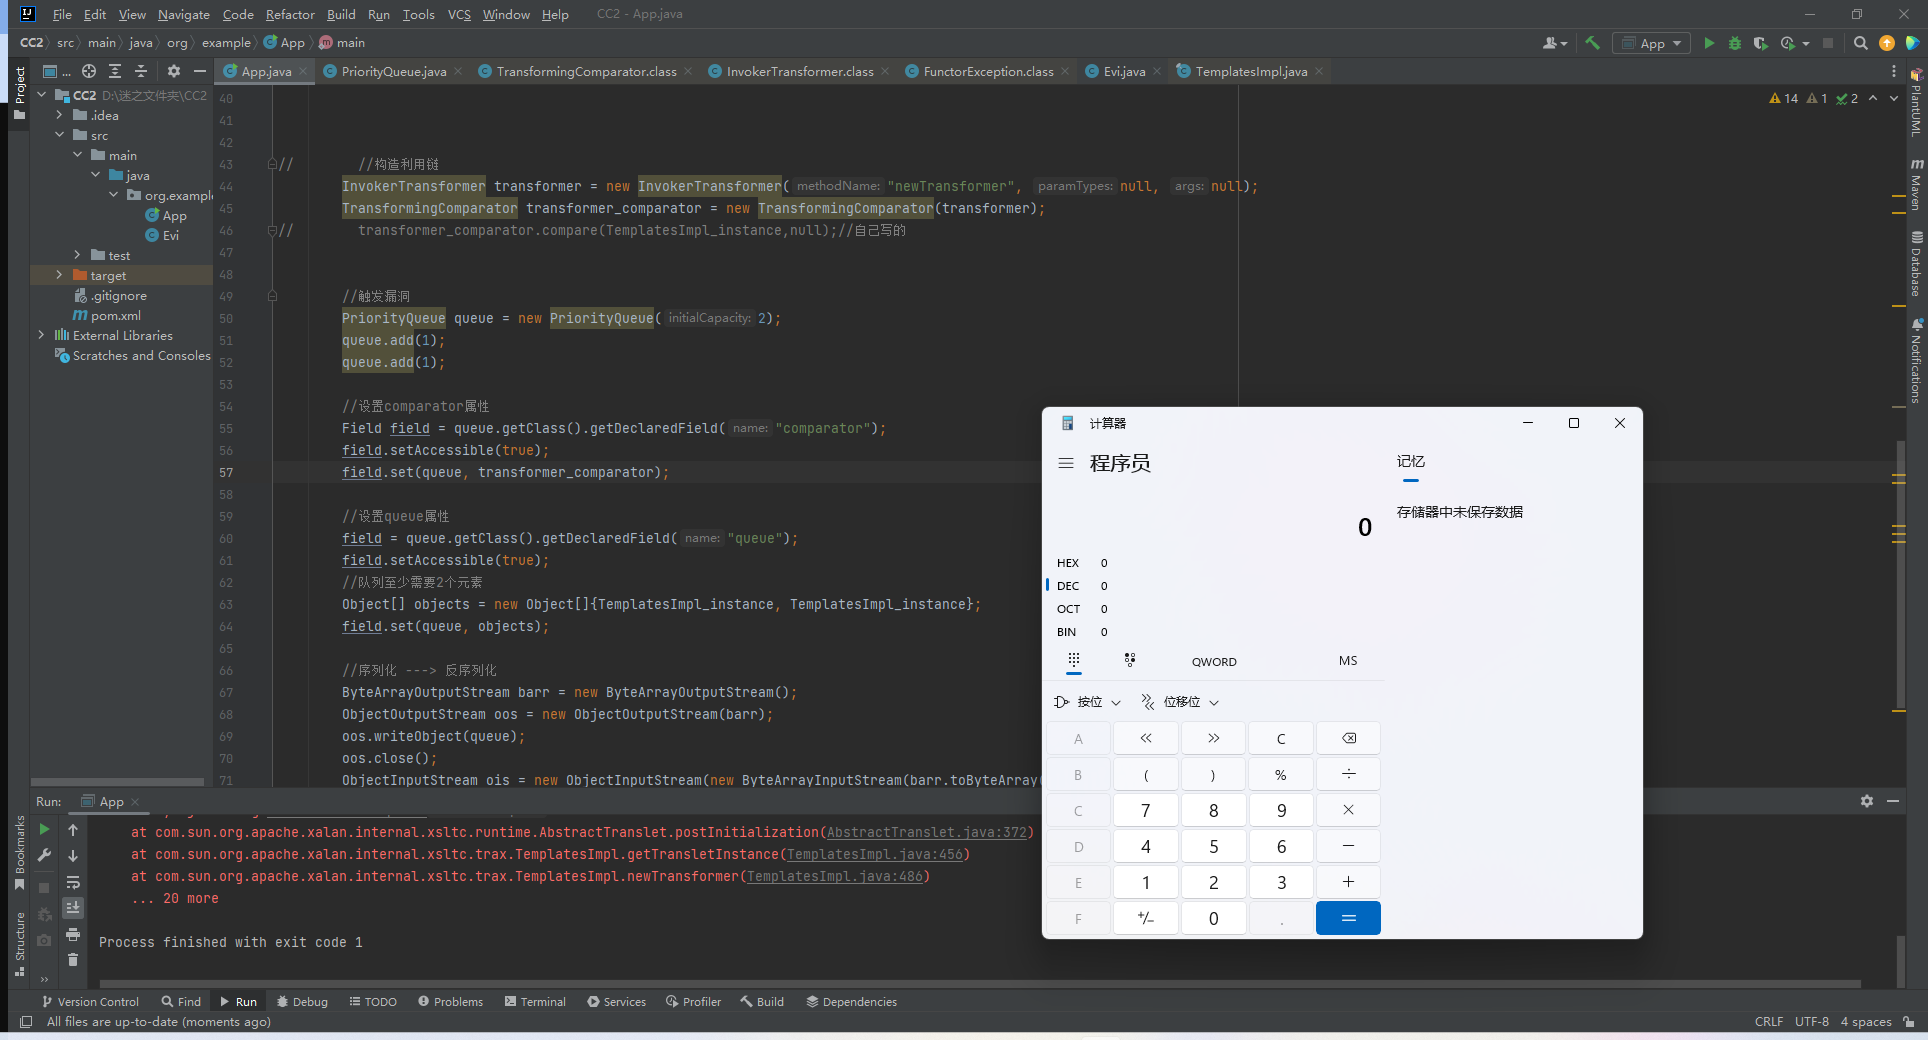Expand the .idea folder in Project tree
This screenshot has width=1928, height=1040.
[x=59, y=115]
